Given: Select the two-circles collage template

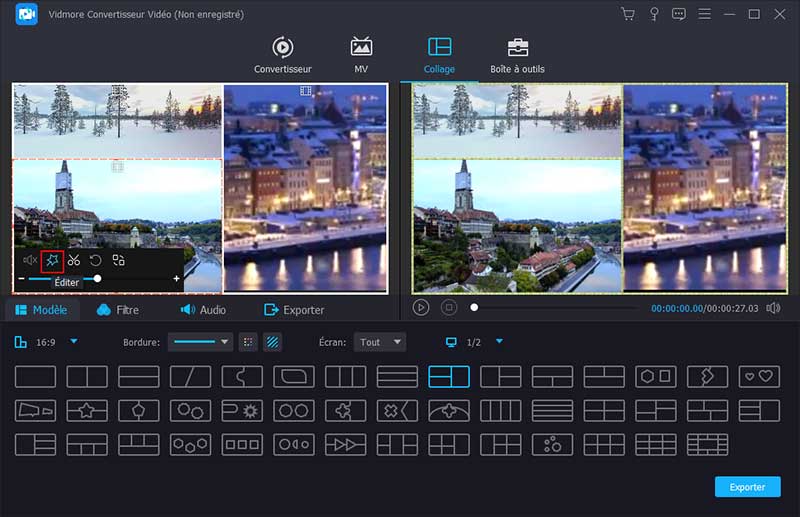Looking at the screenshot, I should click(293, 411).
